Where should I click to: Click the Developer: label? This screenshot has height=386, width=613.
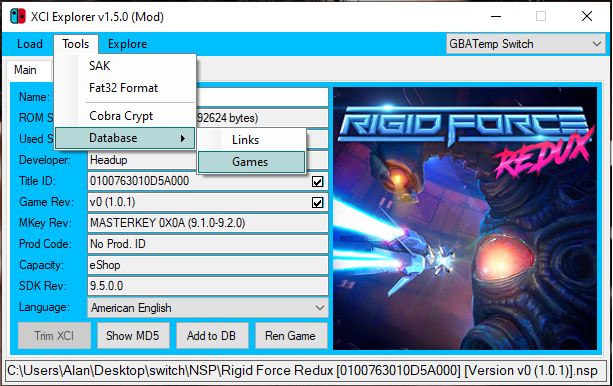[x=45, y=160]
